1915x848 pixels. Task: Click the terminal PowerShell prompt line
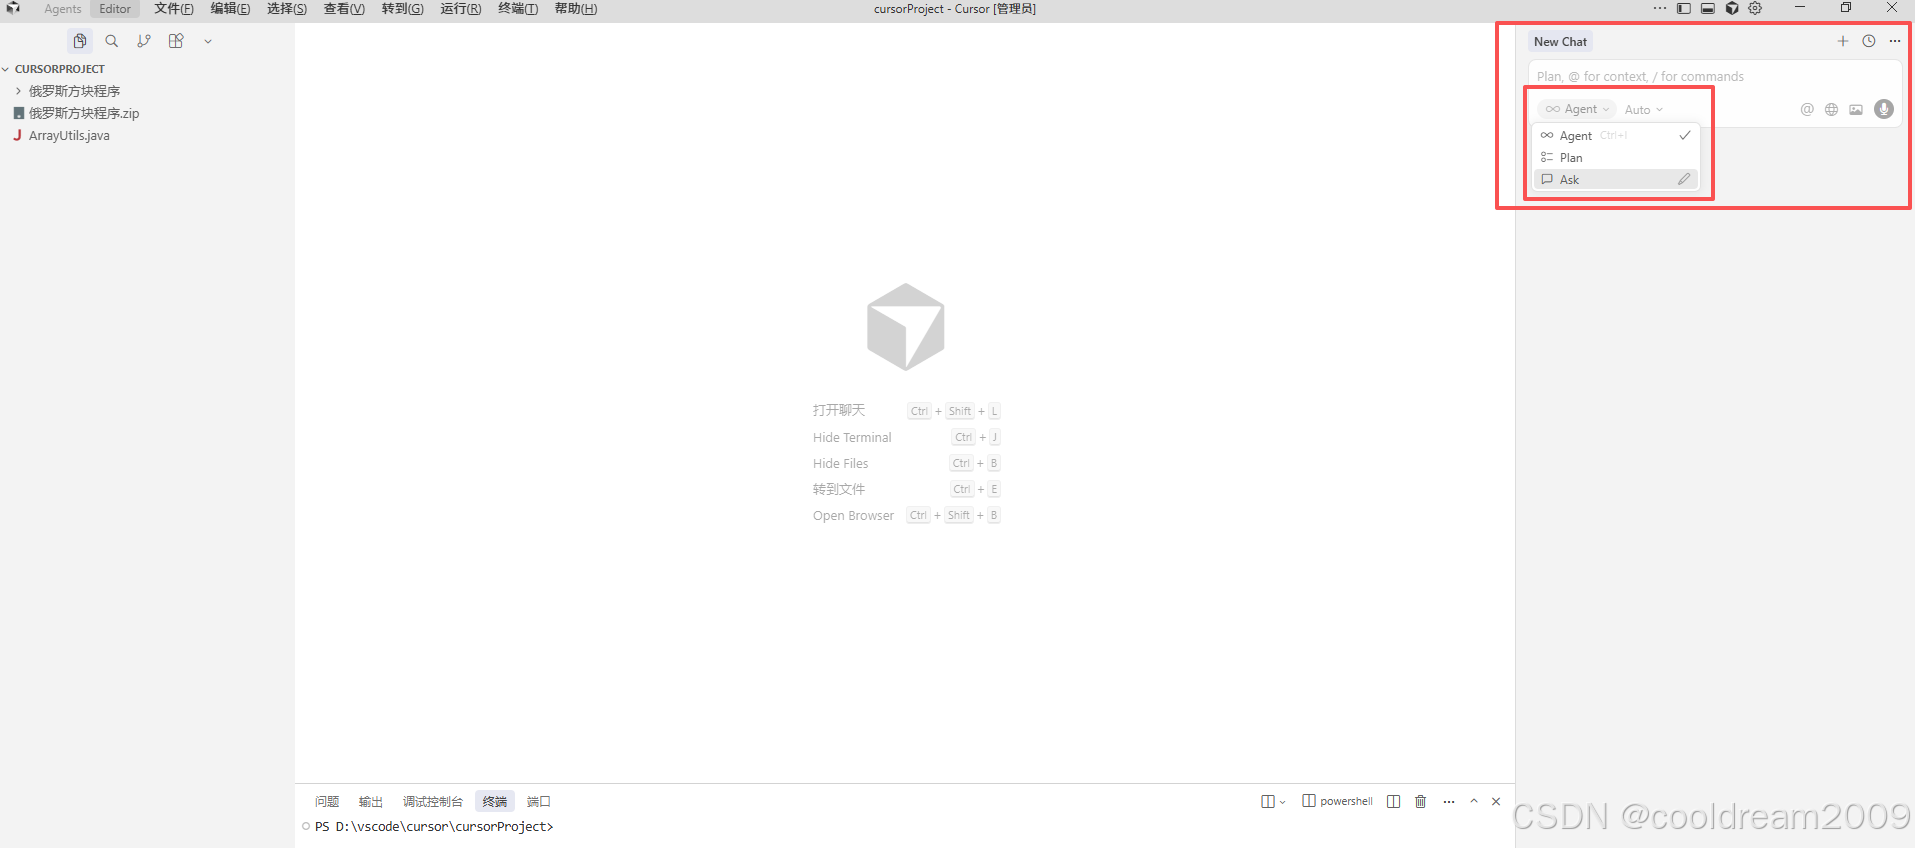[434, 827]
